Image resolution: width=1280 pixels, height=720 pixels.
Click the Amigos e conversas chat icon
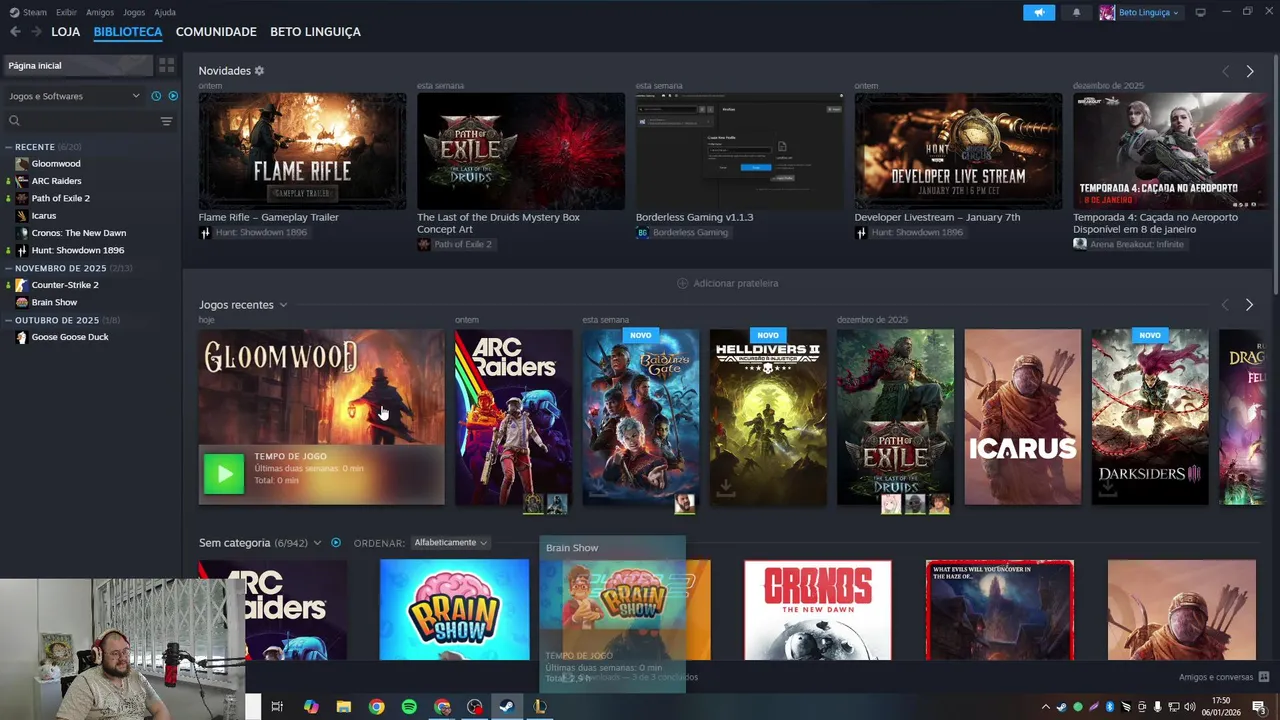pos(1264,677)
